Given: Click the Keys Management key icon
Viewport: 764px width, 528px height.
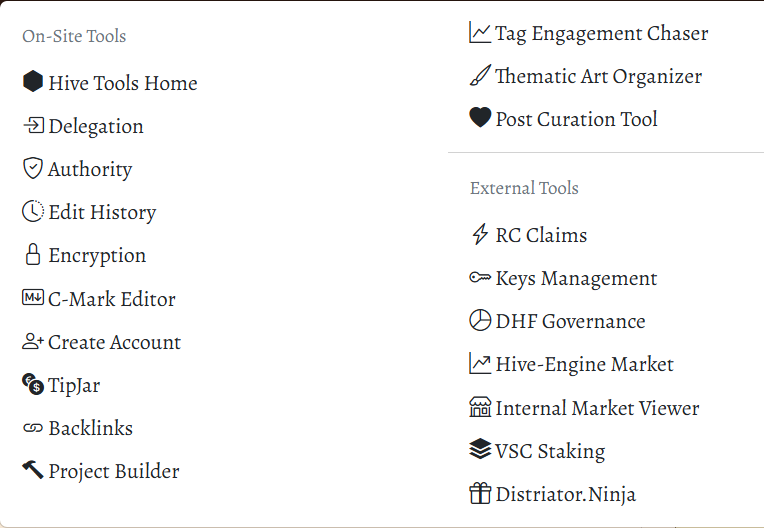Looking at the screenshot, I should point(480,278).
